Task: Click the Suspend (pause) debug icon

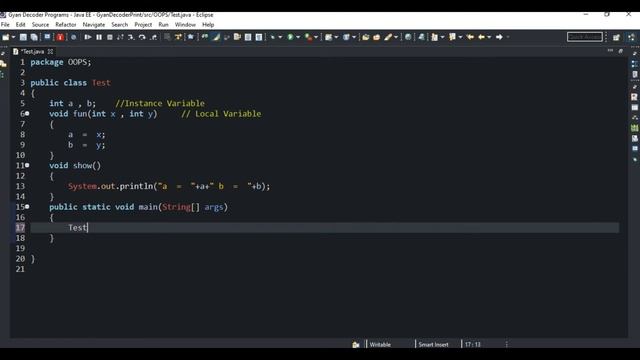Action: 99,37
